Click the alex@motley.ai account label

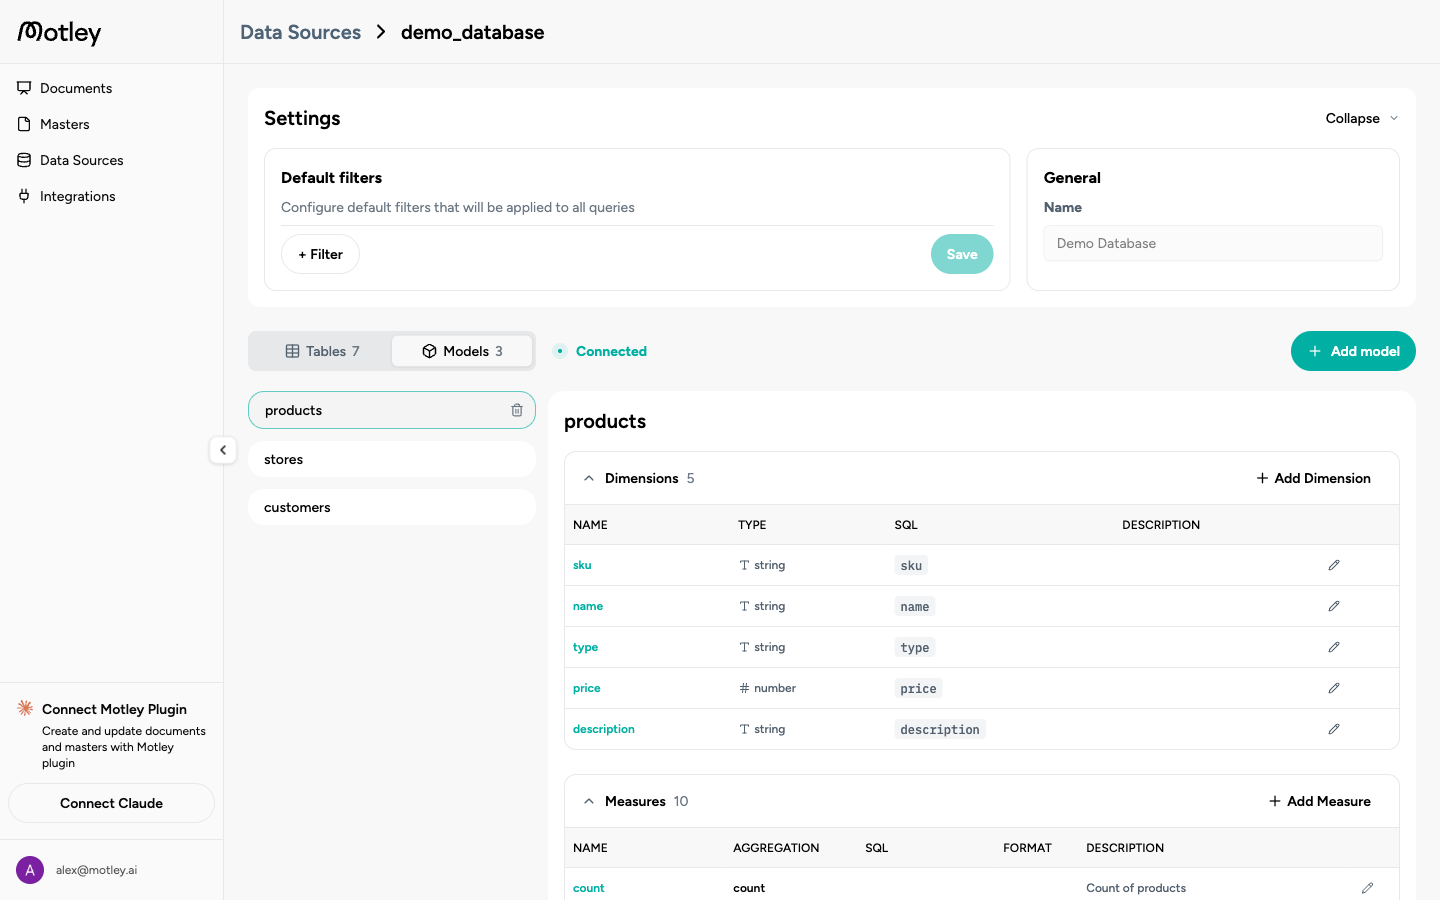click(x=96, y=870)
